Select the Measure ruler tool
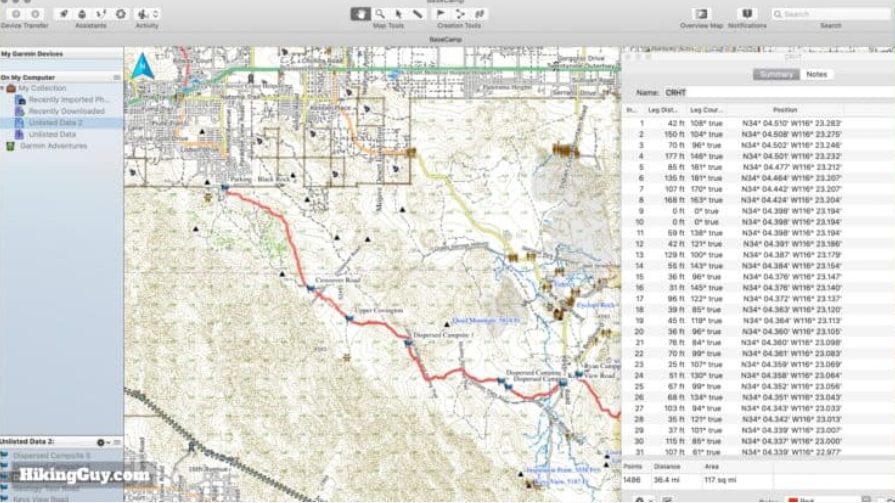Image resolution: width=895 pixels, height=503 pixels. (x=418, y=14)
